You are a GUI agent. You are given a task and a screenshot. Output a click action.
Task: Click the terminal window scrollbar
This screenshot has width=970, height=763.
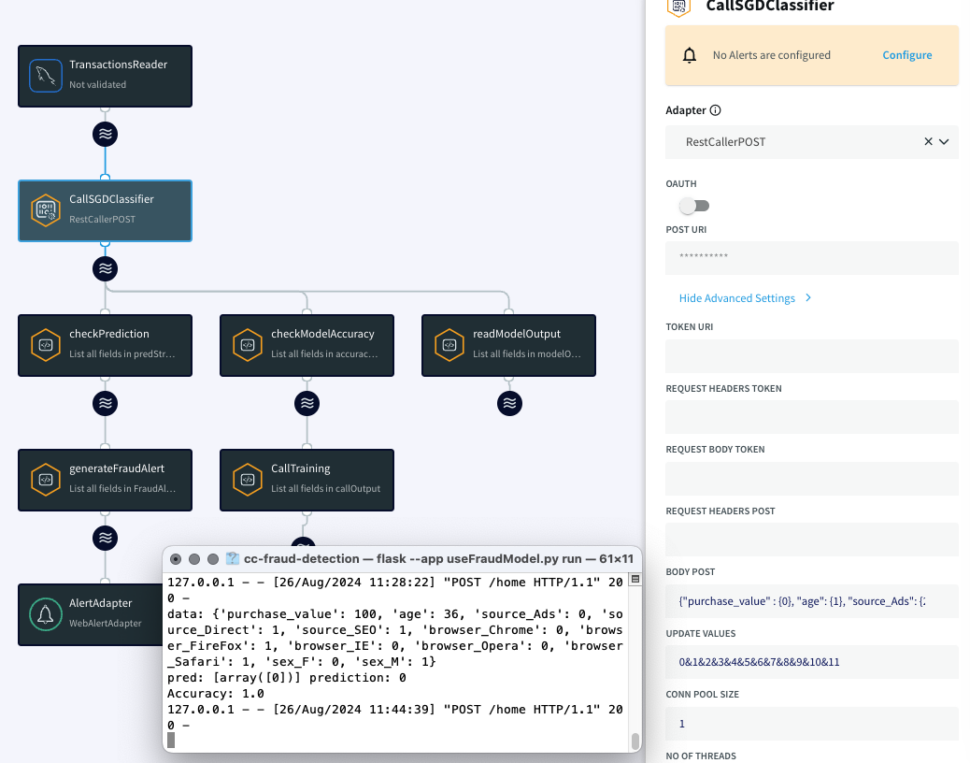point(634,740)
